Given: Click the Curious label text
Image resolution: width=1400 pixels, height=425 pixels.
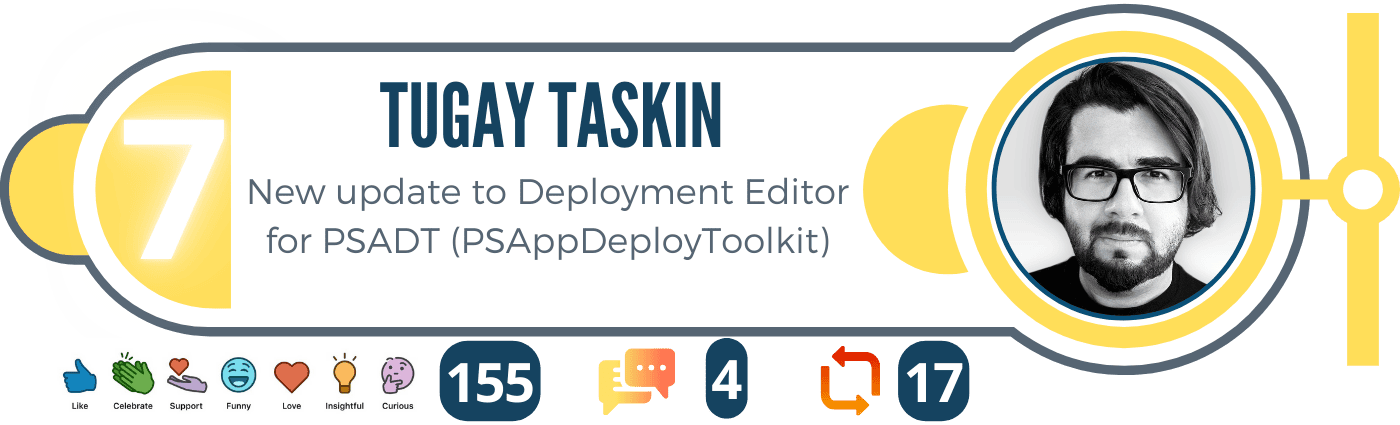Looking at the screenshot, I should click(398, 406).
